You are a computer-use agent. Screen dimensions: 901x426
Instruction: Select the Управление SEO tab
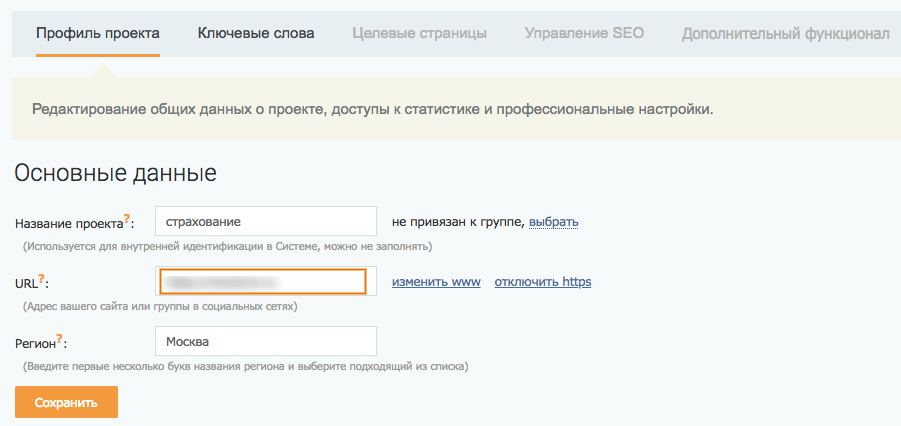pos(584,33)
